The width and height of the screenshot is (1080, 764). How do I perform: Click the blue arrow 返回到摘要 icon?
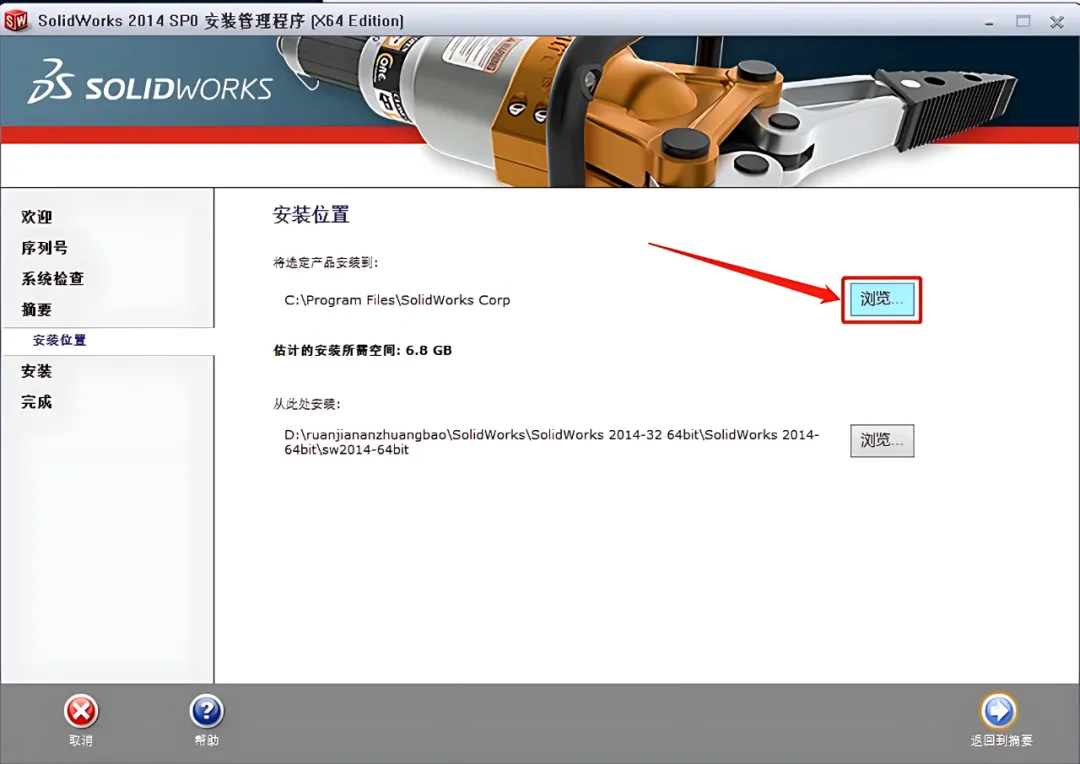click(x=999, y=710)
